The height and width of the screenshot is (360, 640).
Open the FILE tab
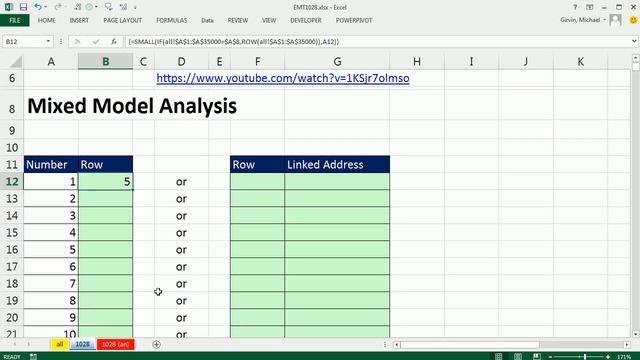click(15, 20)
